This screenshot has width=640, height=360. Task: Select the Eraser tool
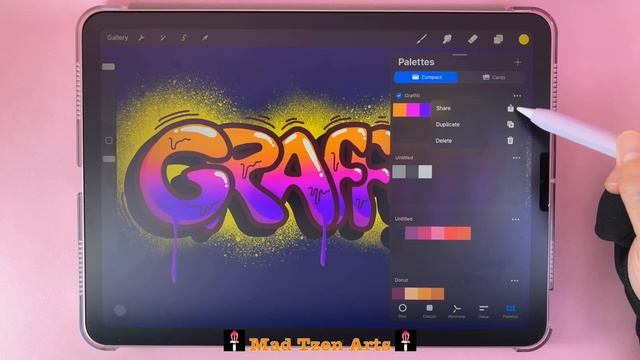[x=473, y=39]
